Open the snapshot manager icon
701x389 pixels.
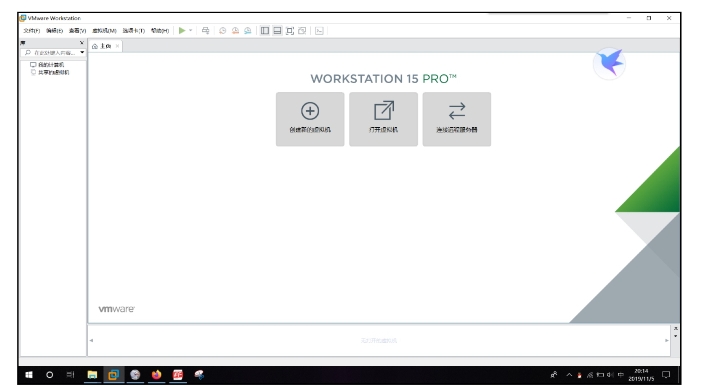[x=247, y=30]
